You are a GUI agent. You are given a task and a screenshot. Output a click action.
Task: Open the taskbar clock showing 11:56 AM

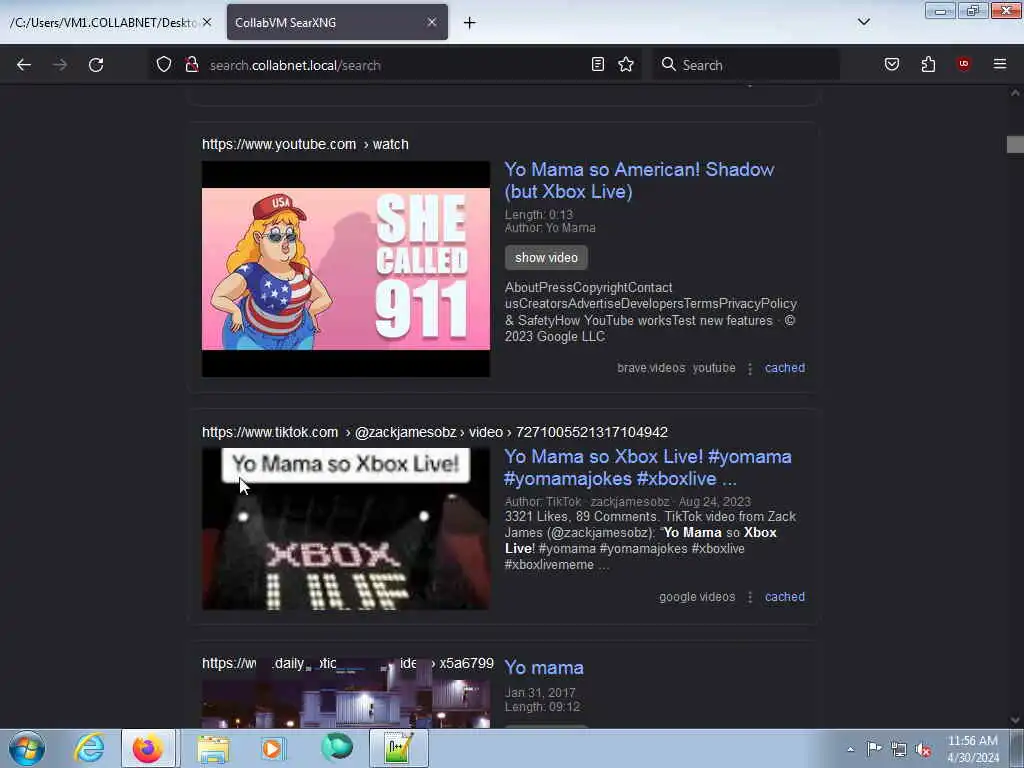(x=973, y=749)
